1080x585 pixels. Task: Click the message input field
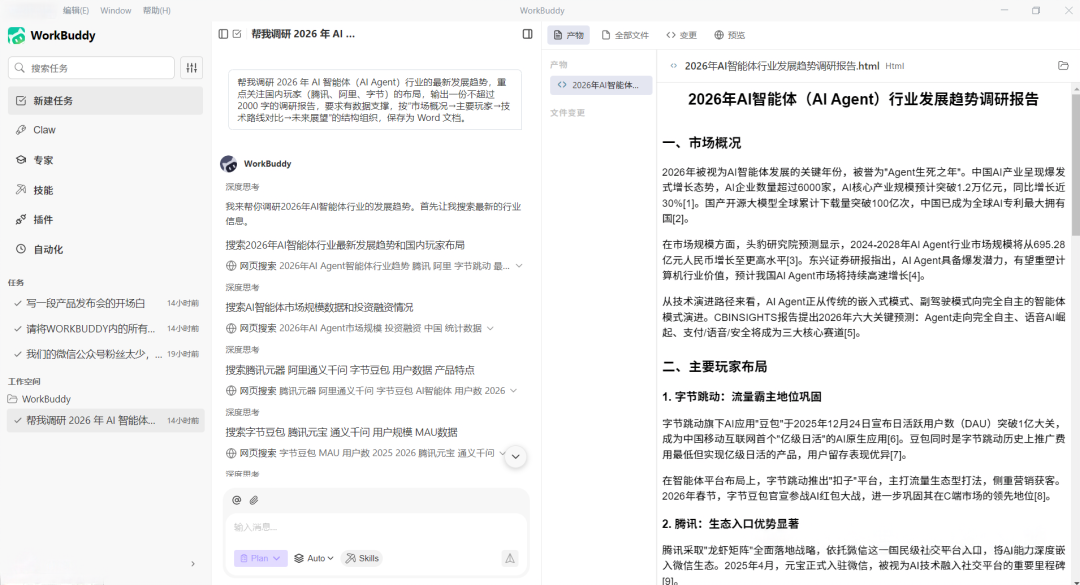click(x=376, y=527)
